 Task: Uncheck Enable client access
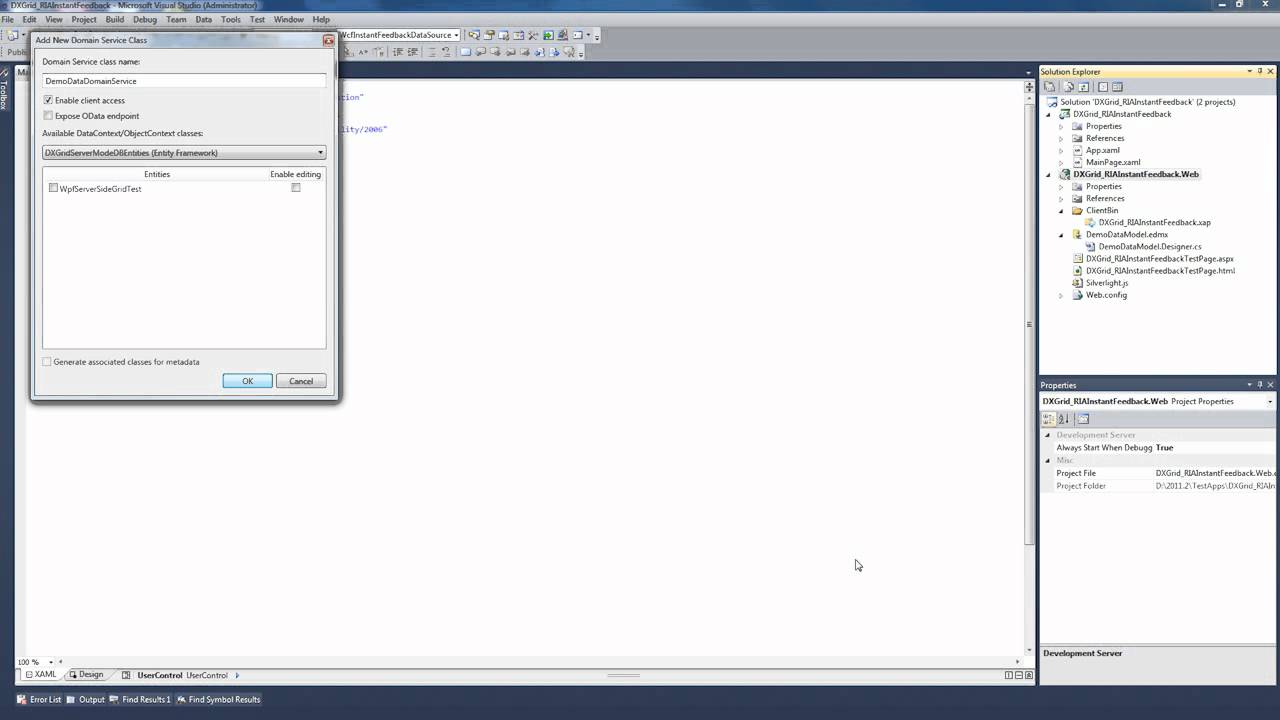tap(48, 100)
